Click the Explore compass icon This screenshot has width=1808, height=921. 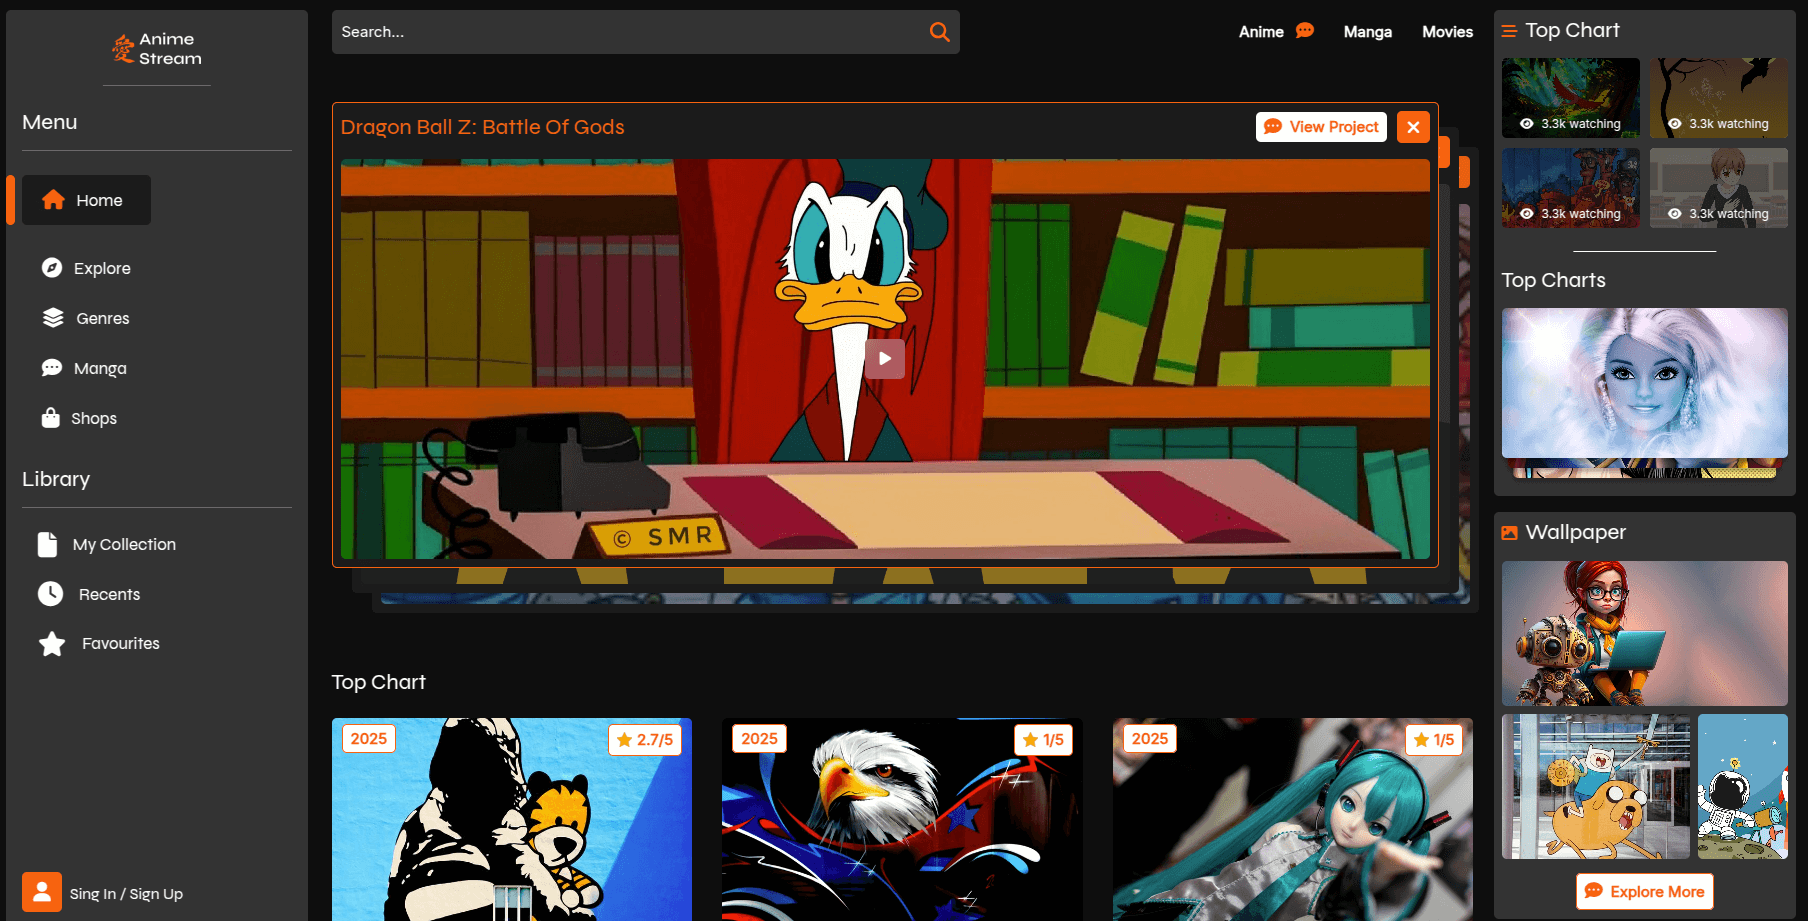(x=52, y=268)
